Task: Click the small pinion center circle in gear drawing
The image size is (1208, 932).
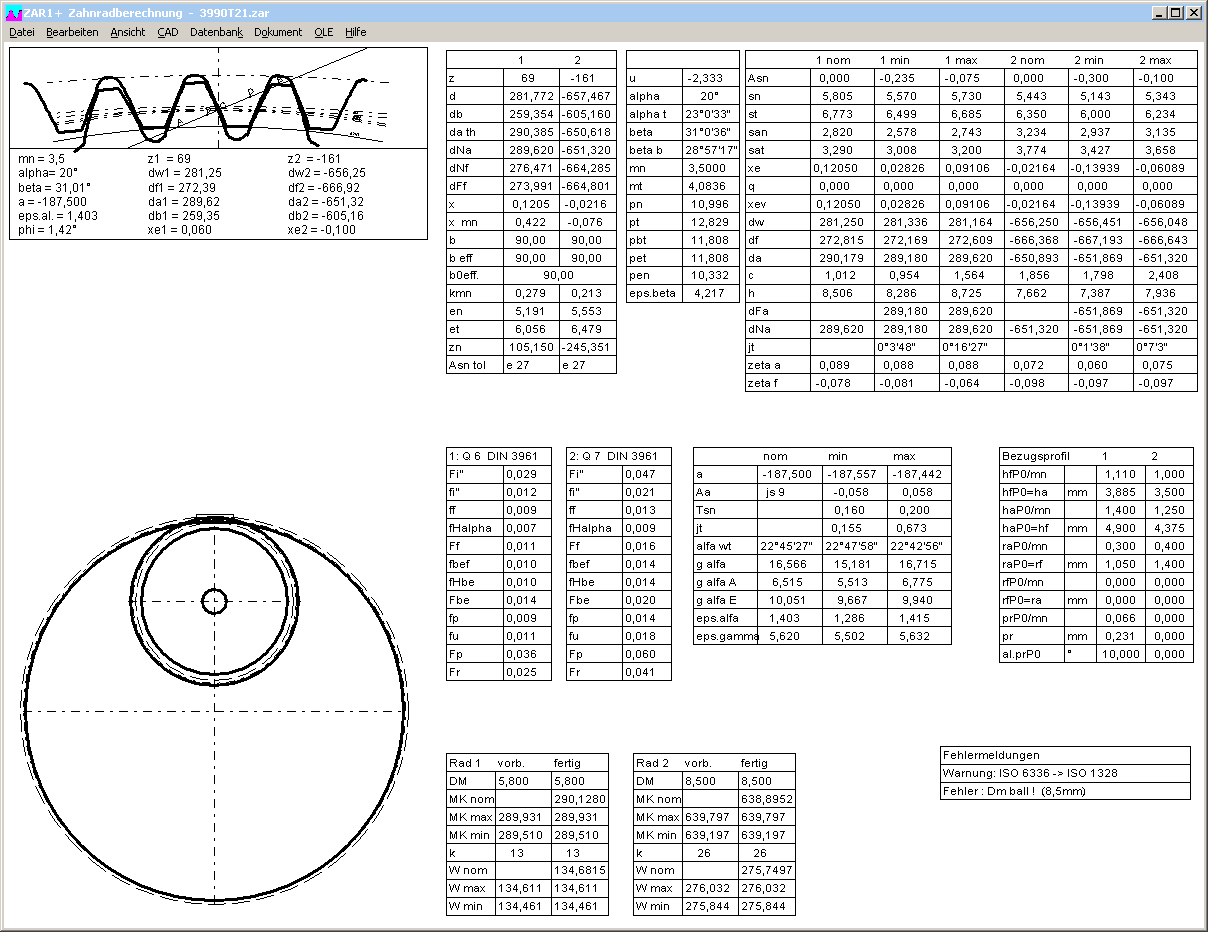Action: coord(214,601)
